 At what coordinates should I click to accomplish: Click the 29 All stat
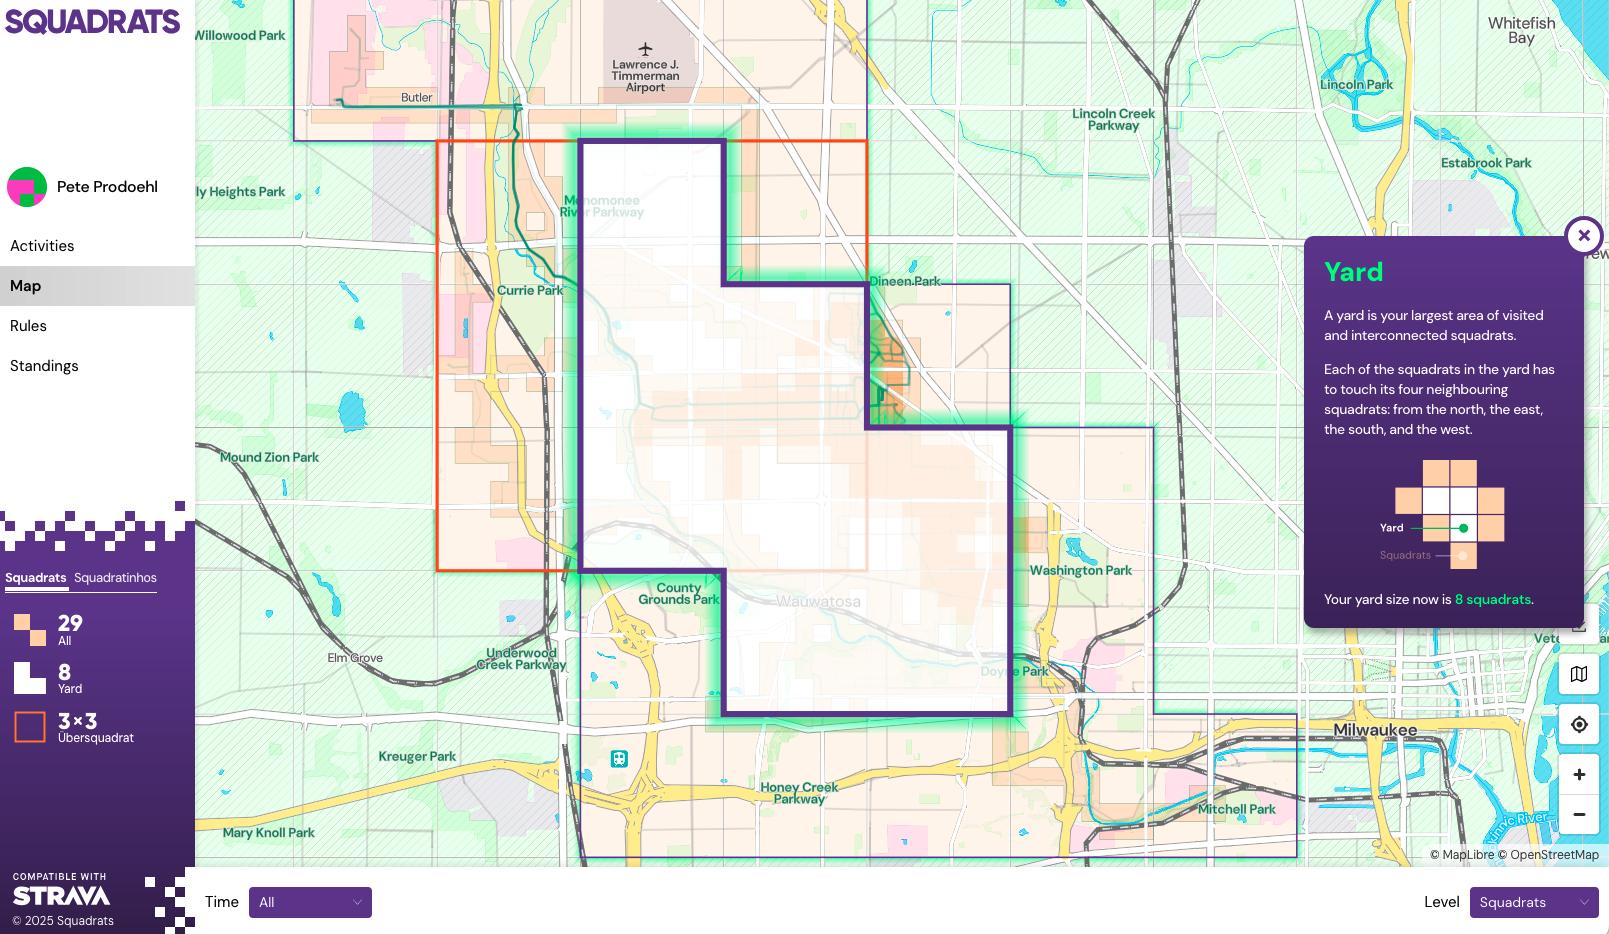coord(70,630)
